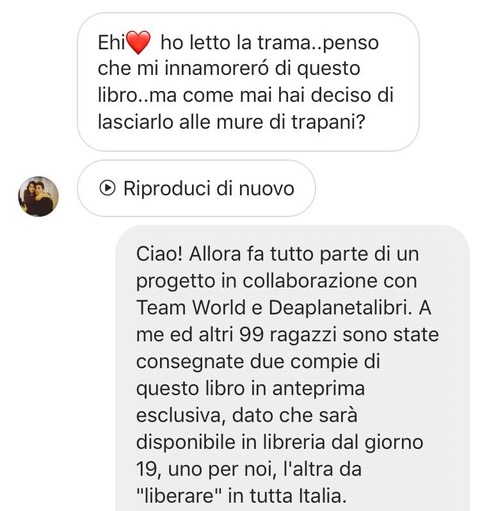Click the word "trapani?" ending the first message

pyautogui.click(x=328, y=123)
